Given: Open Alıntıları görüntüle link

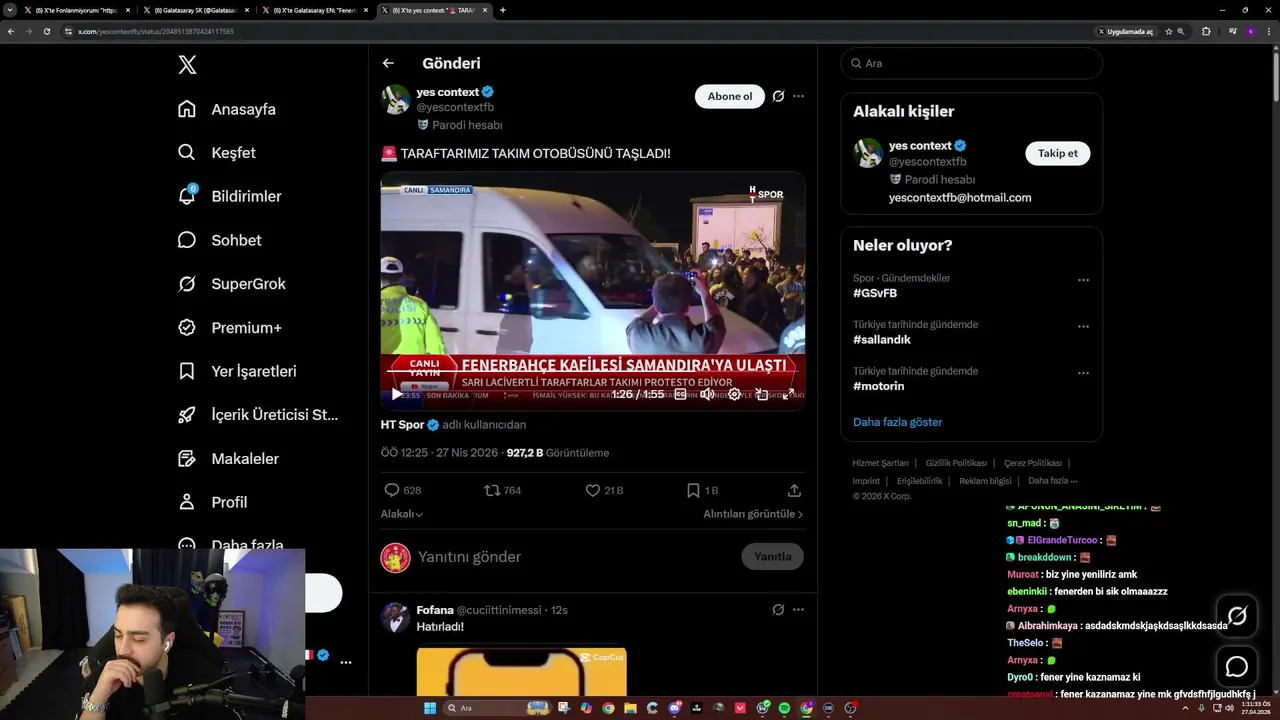Looking at the screenshot, I should tap(753, 514).
